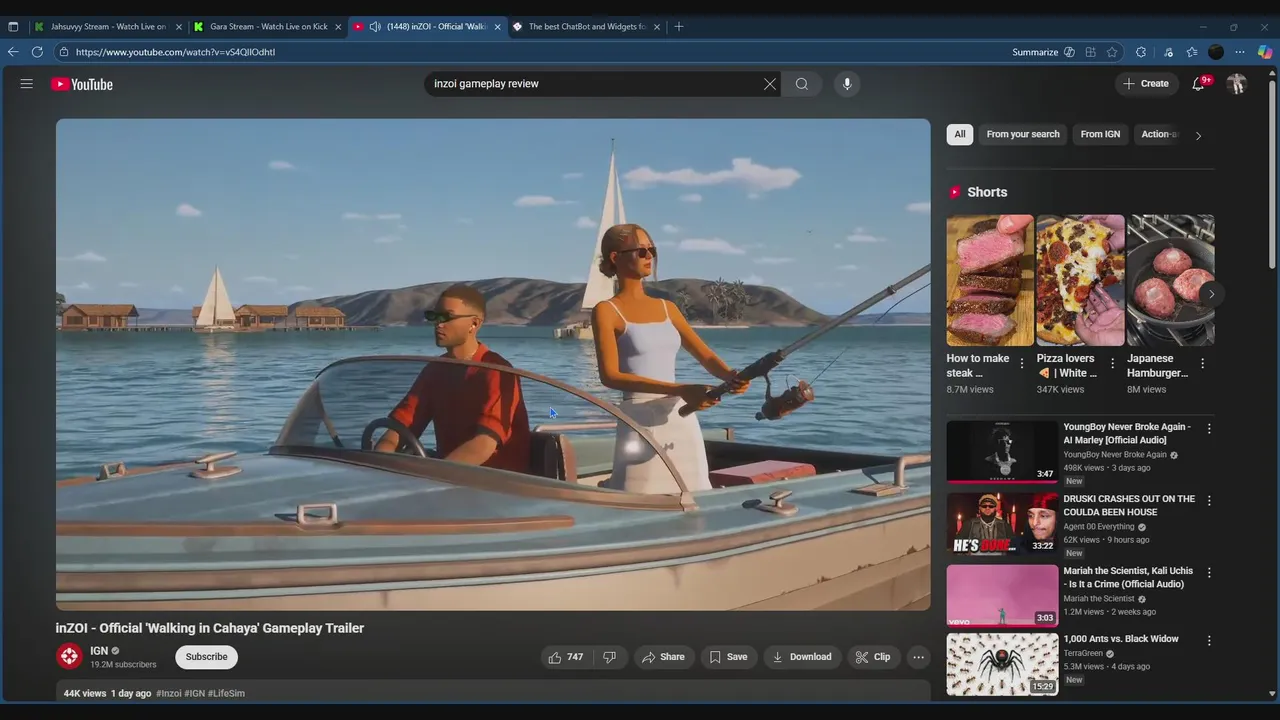
Task: Click the Create button
Action: 1146,84
